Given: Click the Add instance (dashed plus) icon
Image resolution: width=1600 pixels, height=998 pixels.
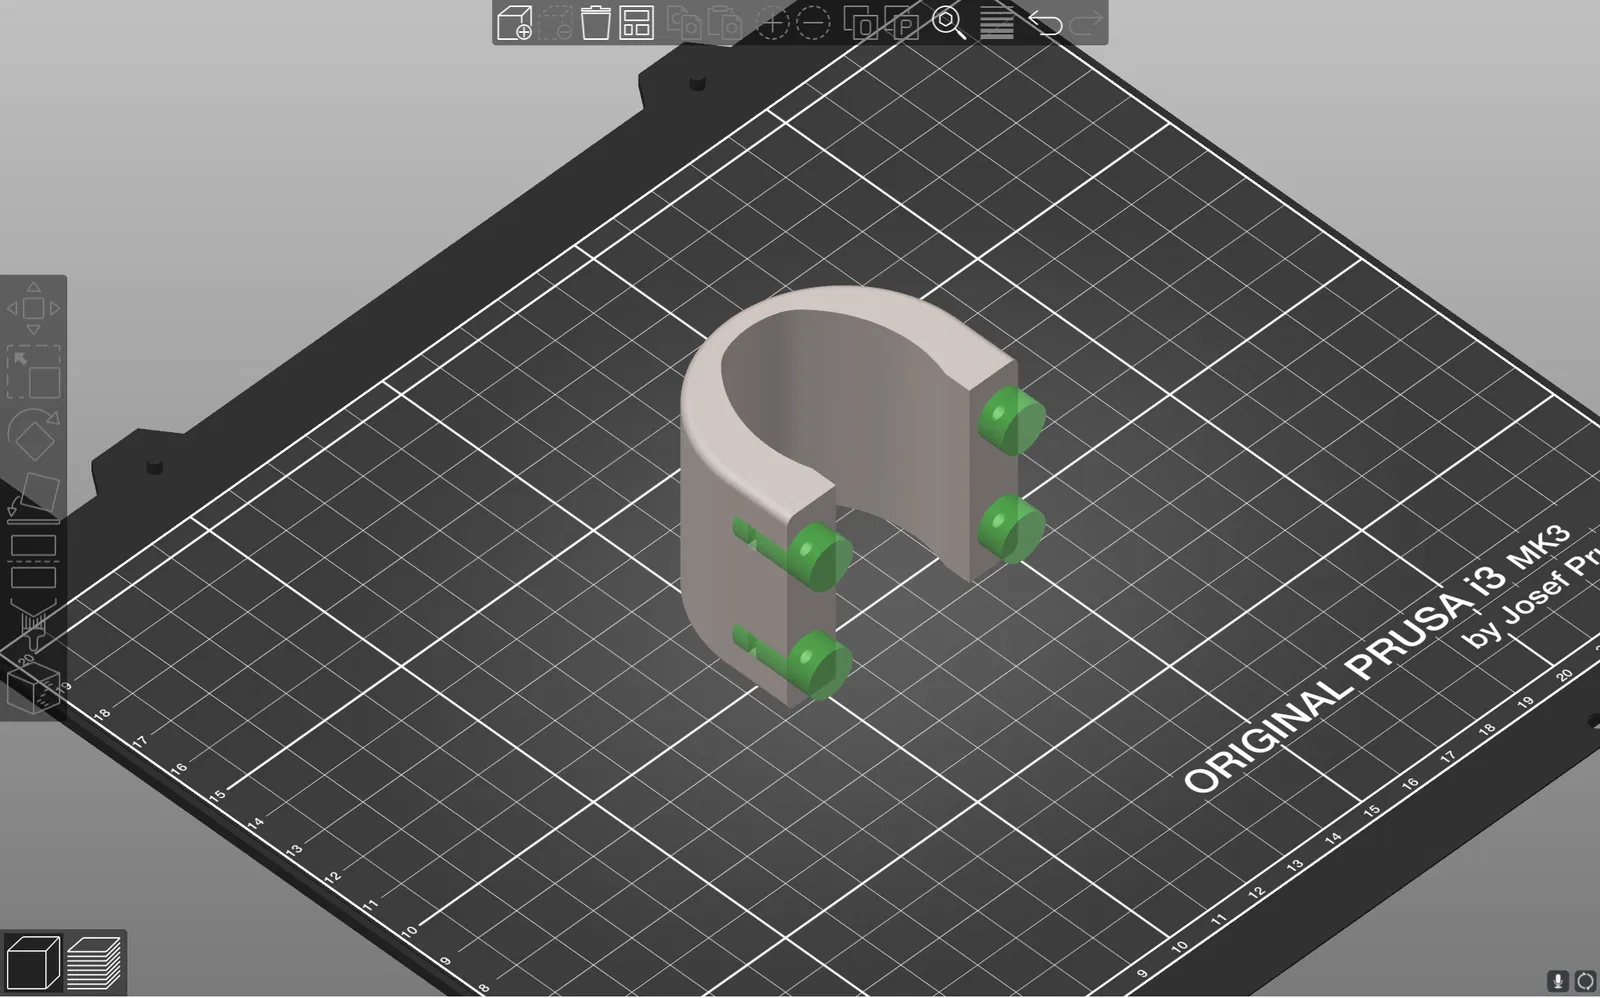Looking at the screenshot, I should pyautogui.click(x=772, y=23).
